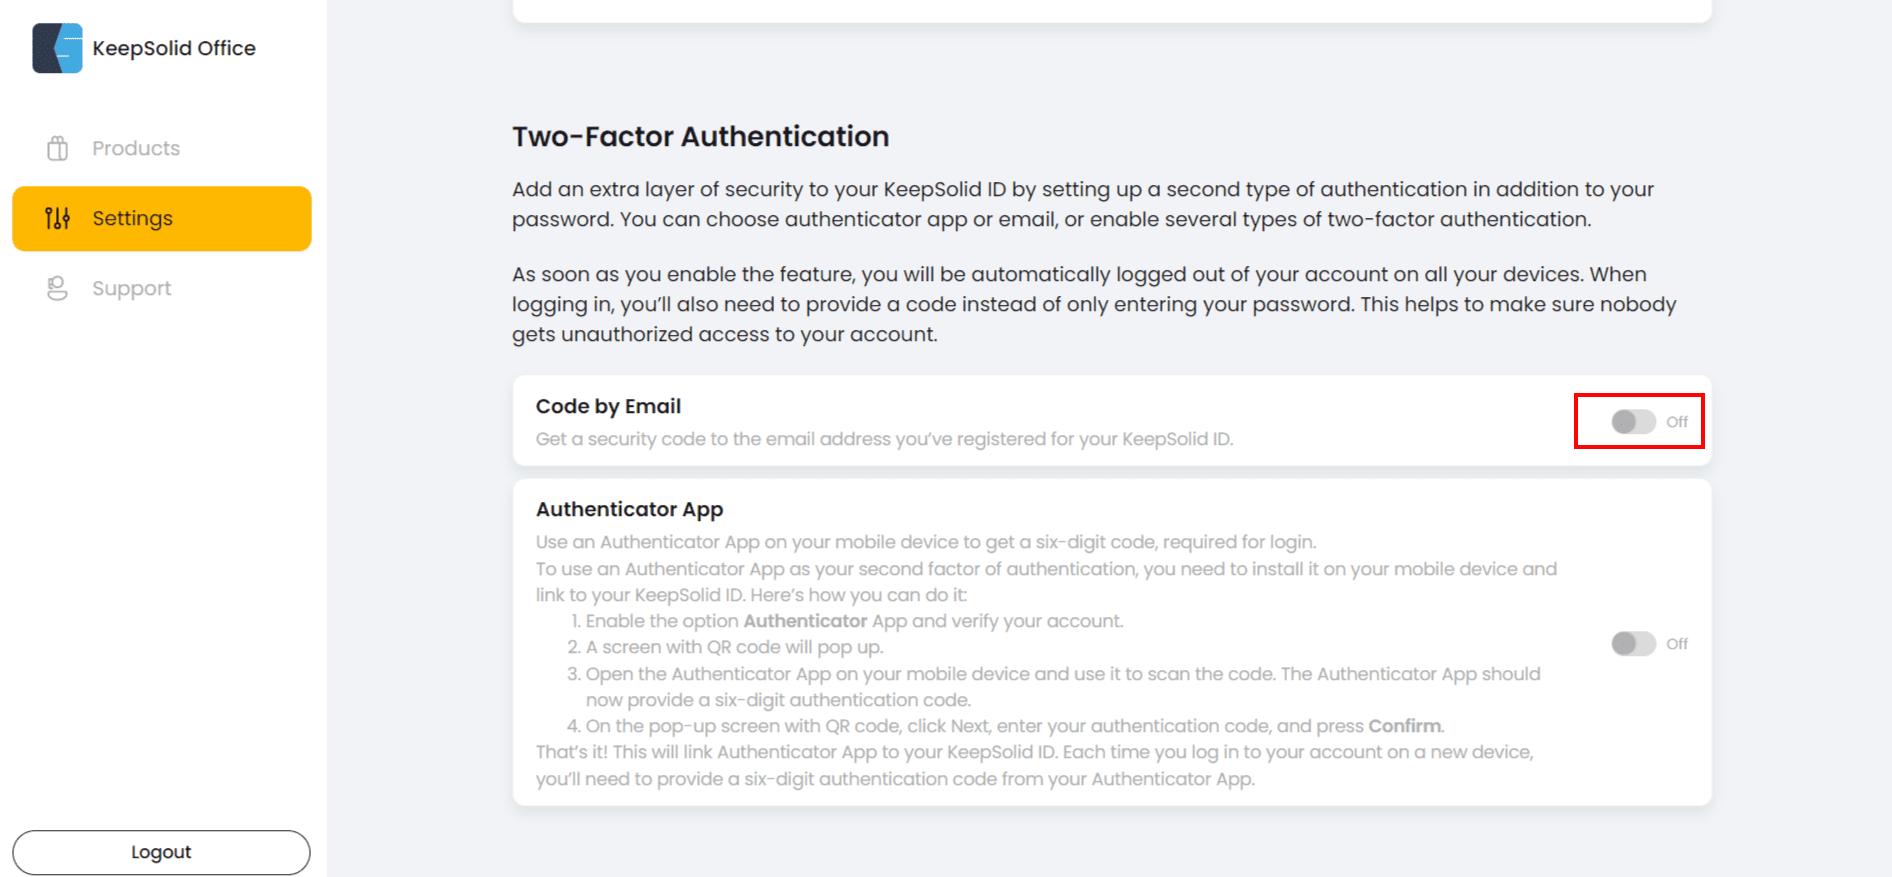Screen dimensions: 1892x877
Task: Click the Code by Email heading
Action: 608,406
